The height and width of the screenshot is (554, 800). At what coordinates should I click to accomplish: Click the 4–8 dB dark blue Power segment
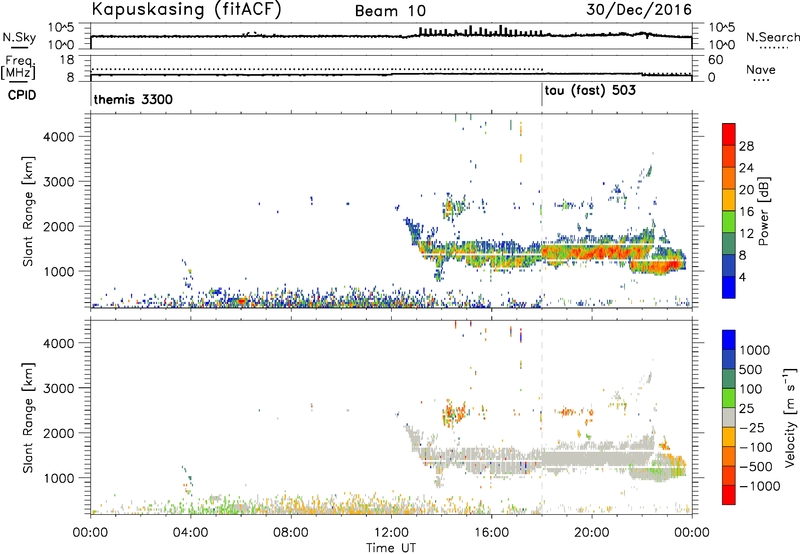point(729,265)
